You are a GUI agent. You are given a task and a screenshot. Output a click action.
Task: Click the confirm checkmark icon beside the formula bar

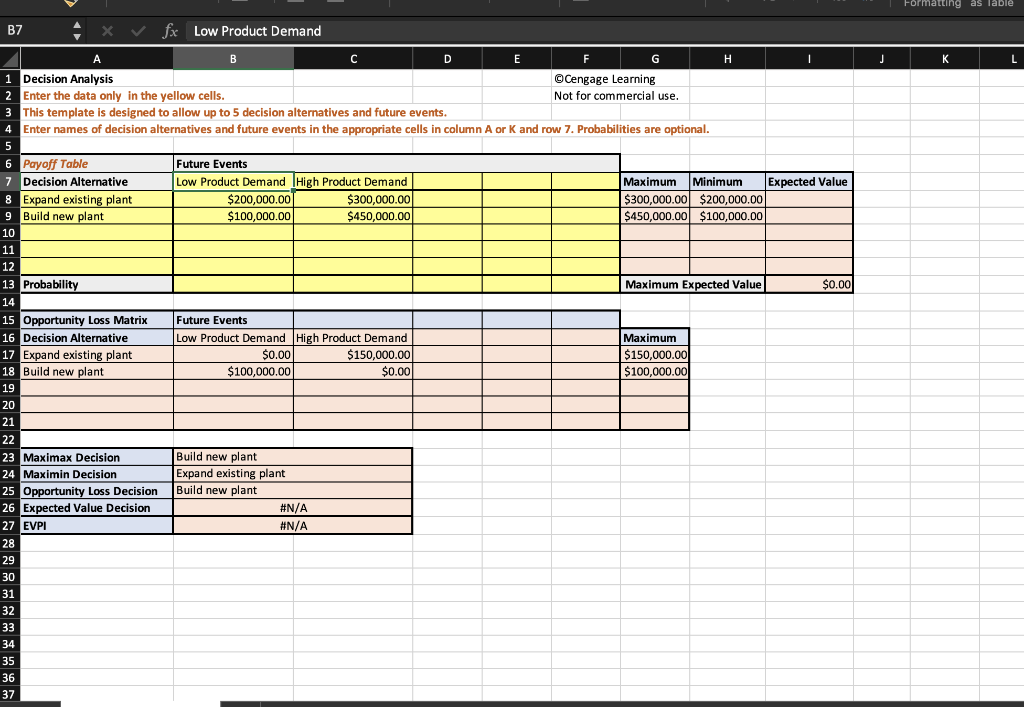tap(137, 31)
